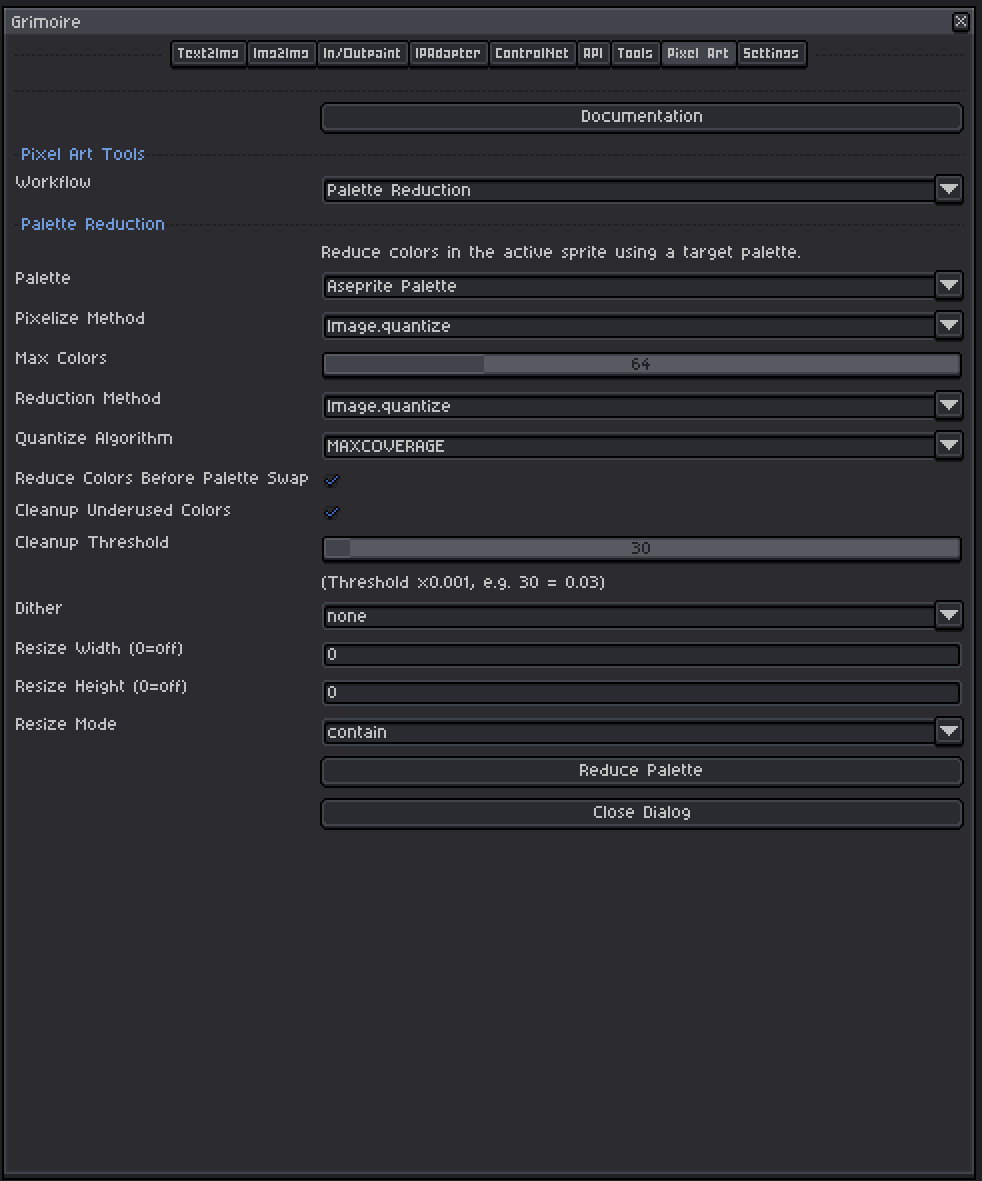Click the Palette Reduction workflow combo box

point(630,190)
